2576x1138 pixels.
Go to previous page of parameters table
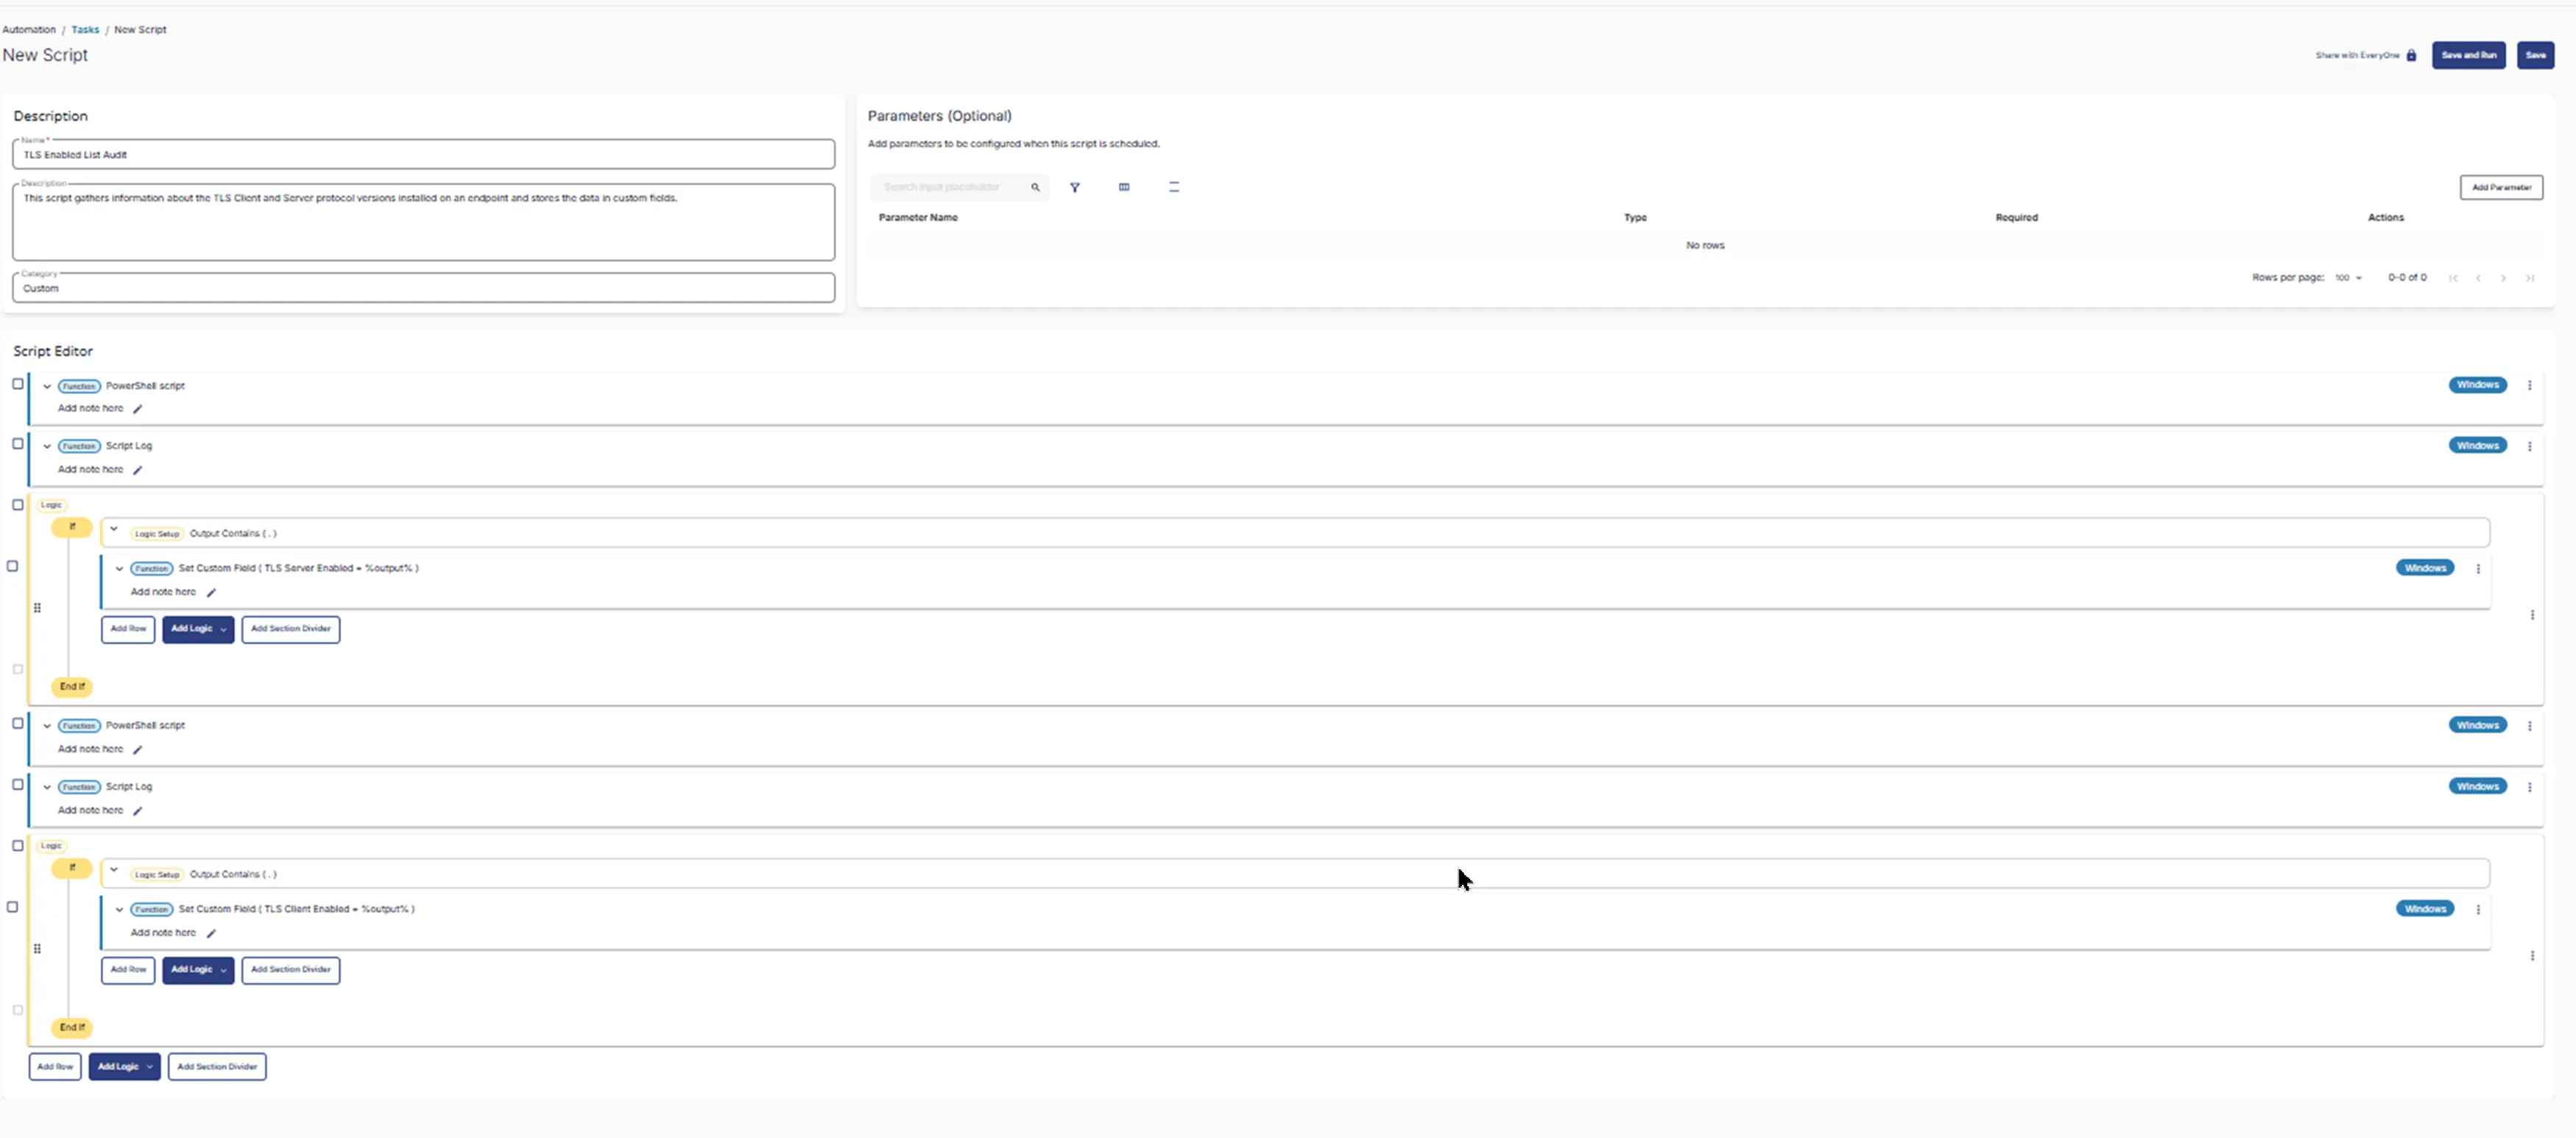[2478, 278]
